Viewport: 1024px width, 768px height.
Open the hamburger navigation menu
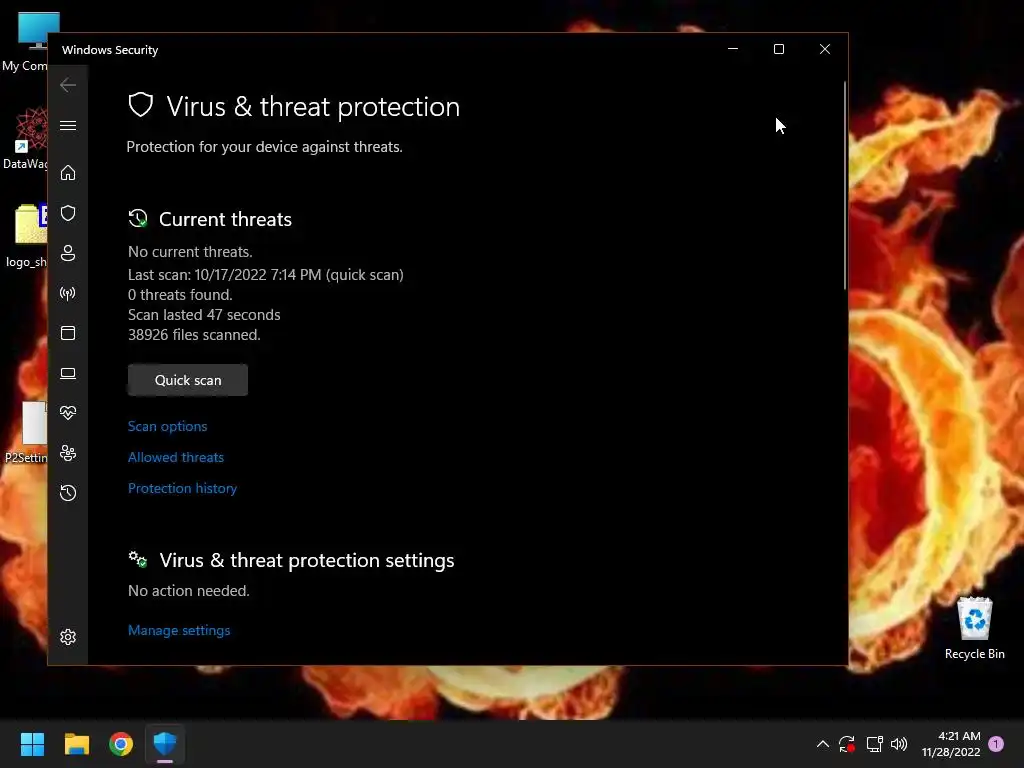click(68, 125)
